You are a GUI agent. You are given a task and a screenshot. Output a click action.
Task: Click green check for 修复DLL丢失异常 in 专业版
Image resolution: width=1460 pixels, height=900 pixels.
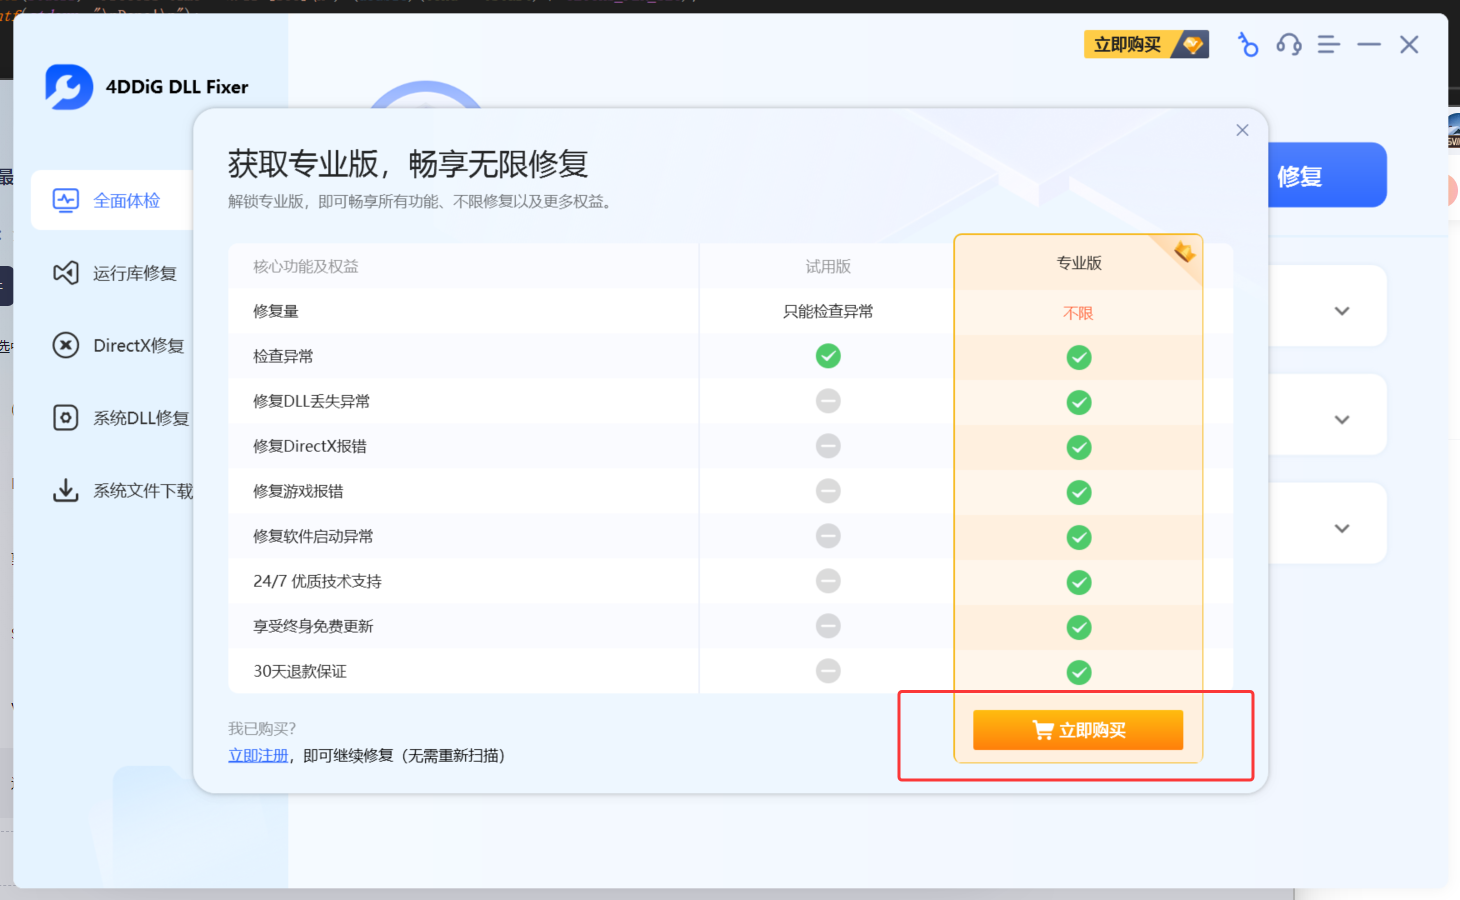tap(1079, 402)
